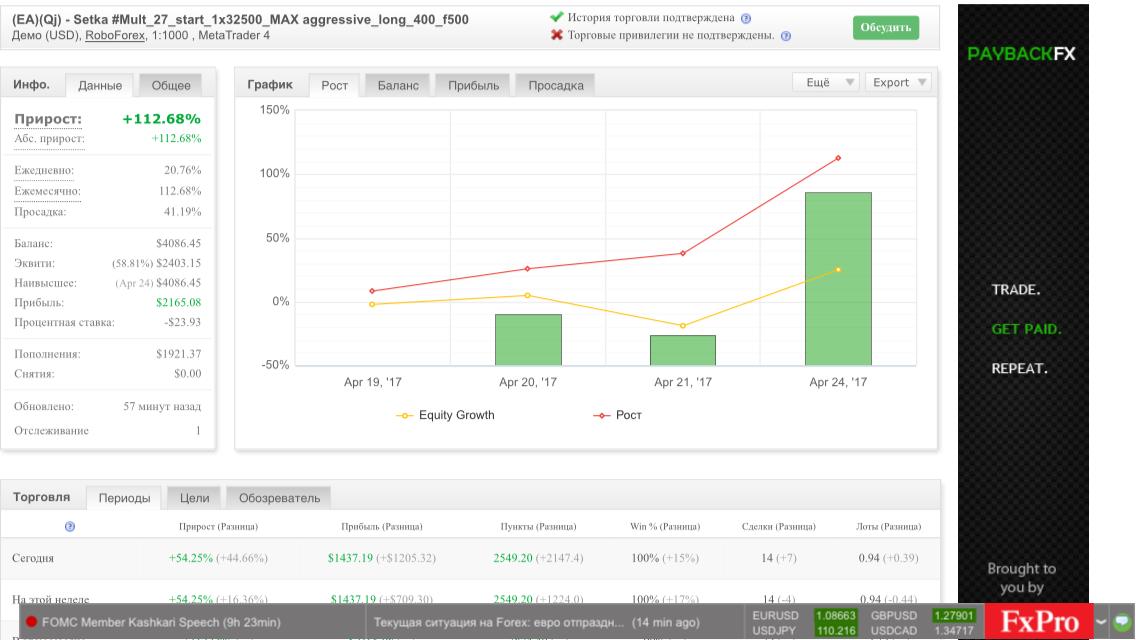Open the Ещё dropdown above the chart

[827, 83]
